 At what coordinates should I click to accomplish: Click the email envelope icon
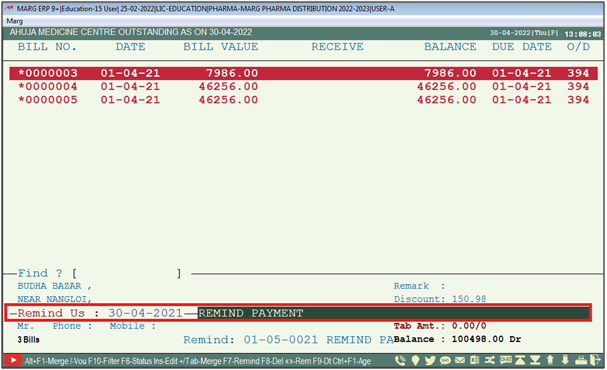click(x=460, y=360)
